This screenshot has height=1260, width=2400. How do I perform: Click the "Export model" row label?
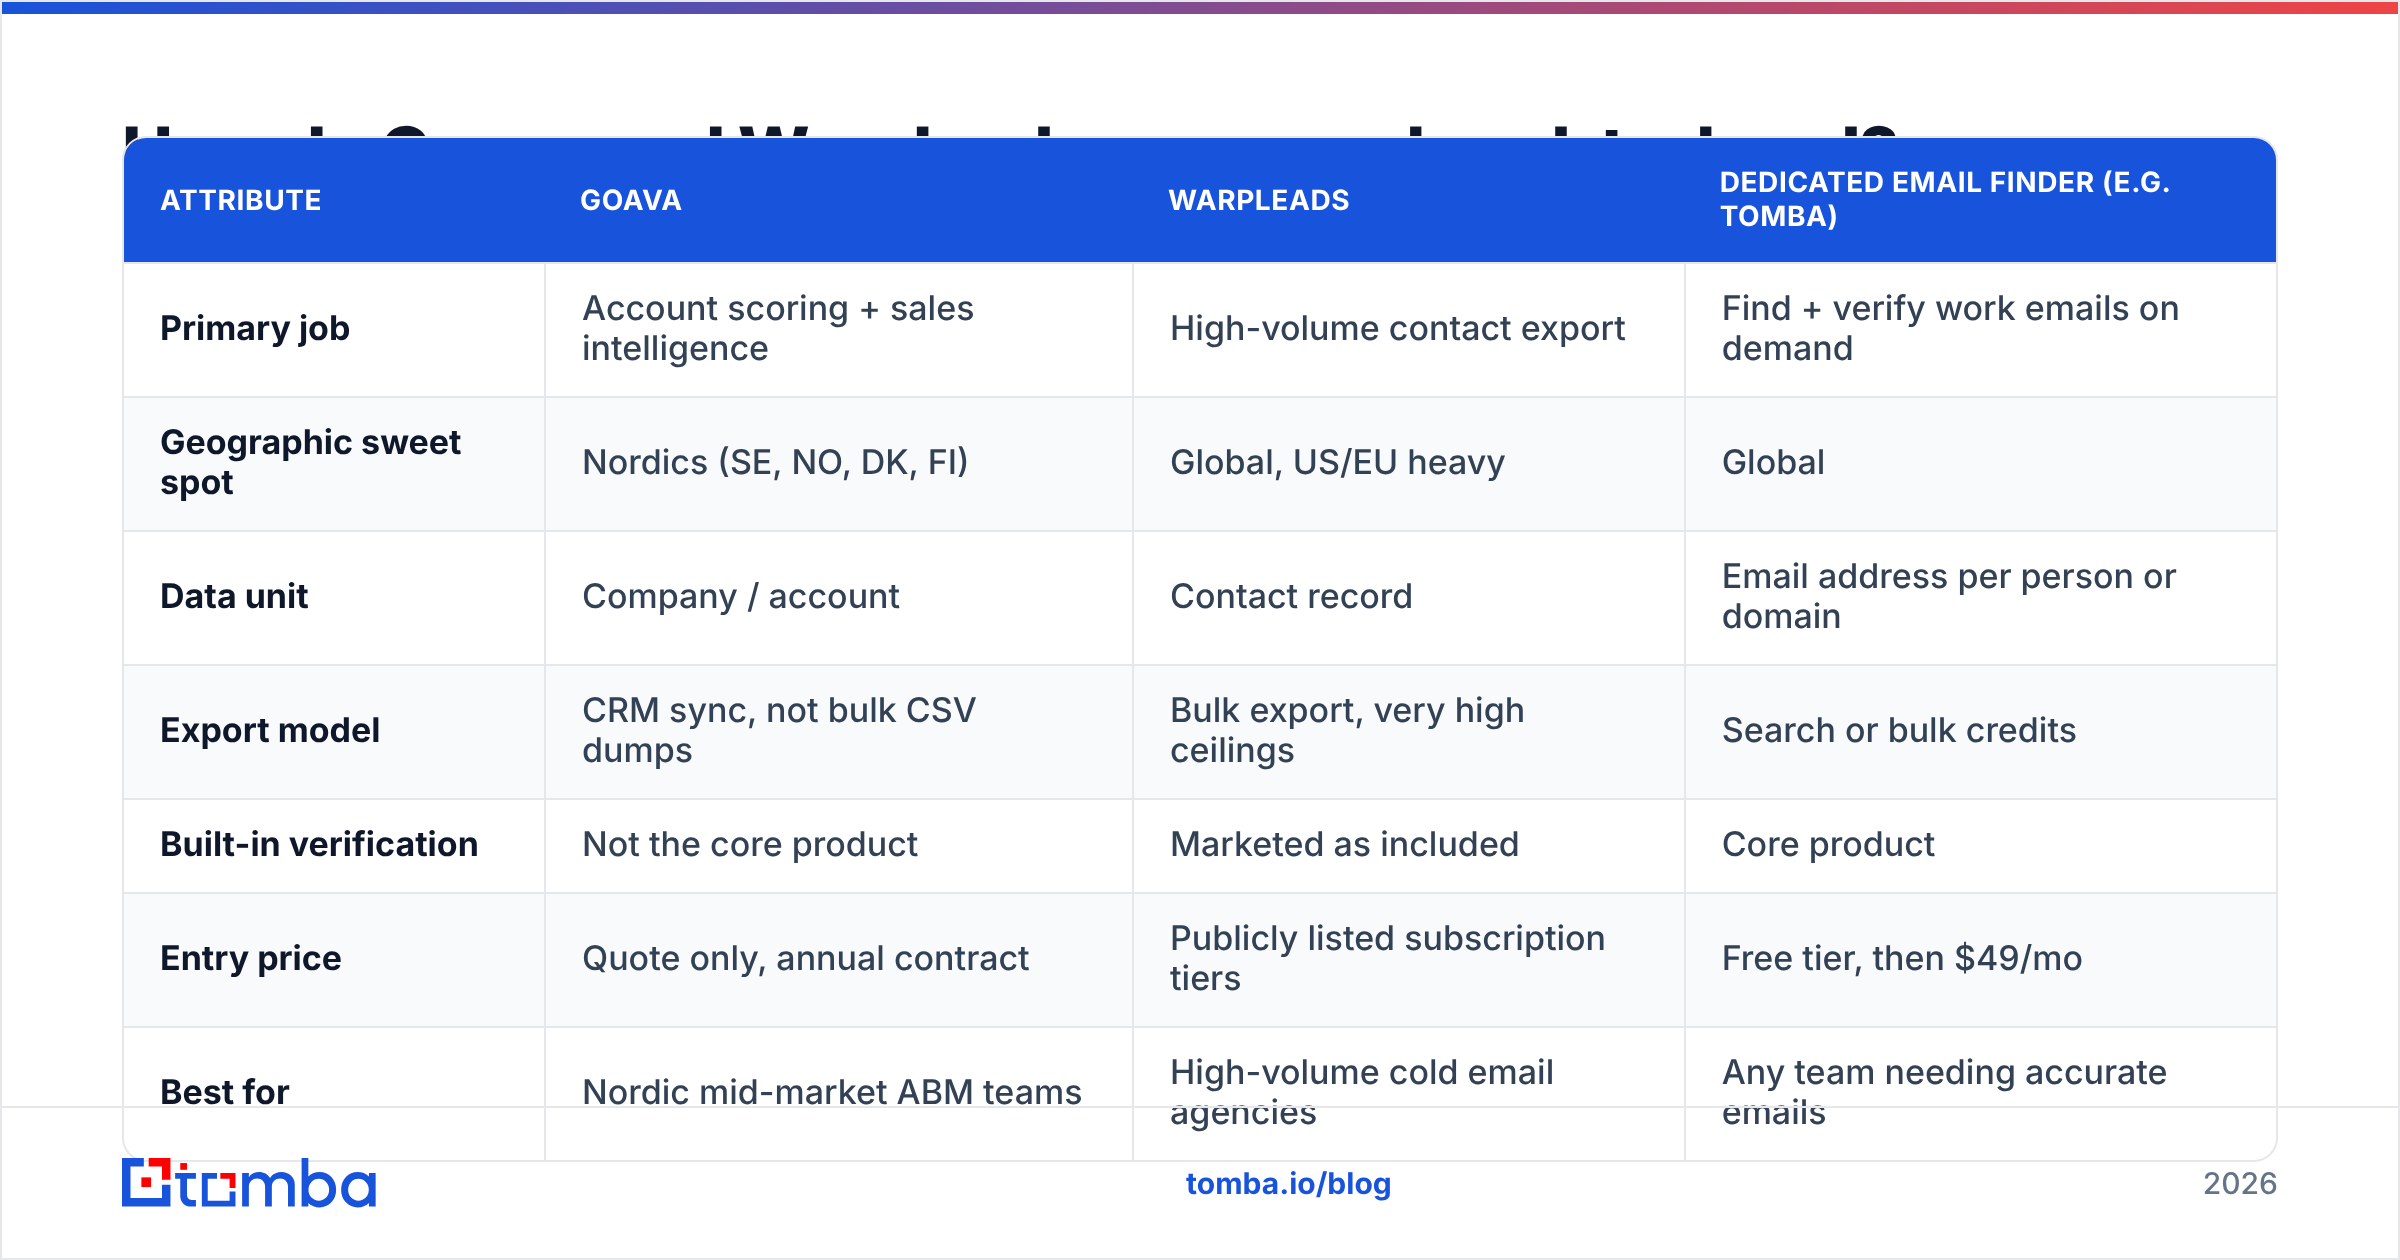(x=270, y=730)
